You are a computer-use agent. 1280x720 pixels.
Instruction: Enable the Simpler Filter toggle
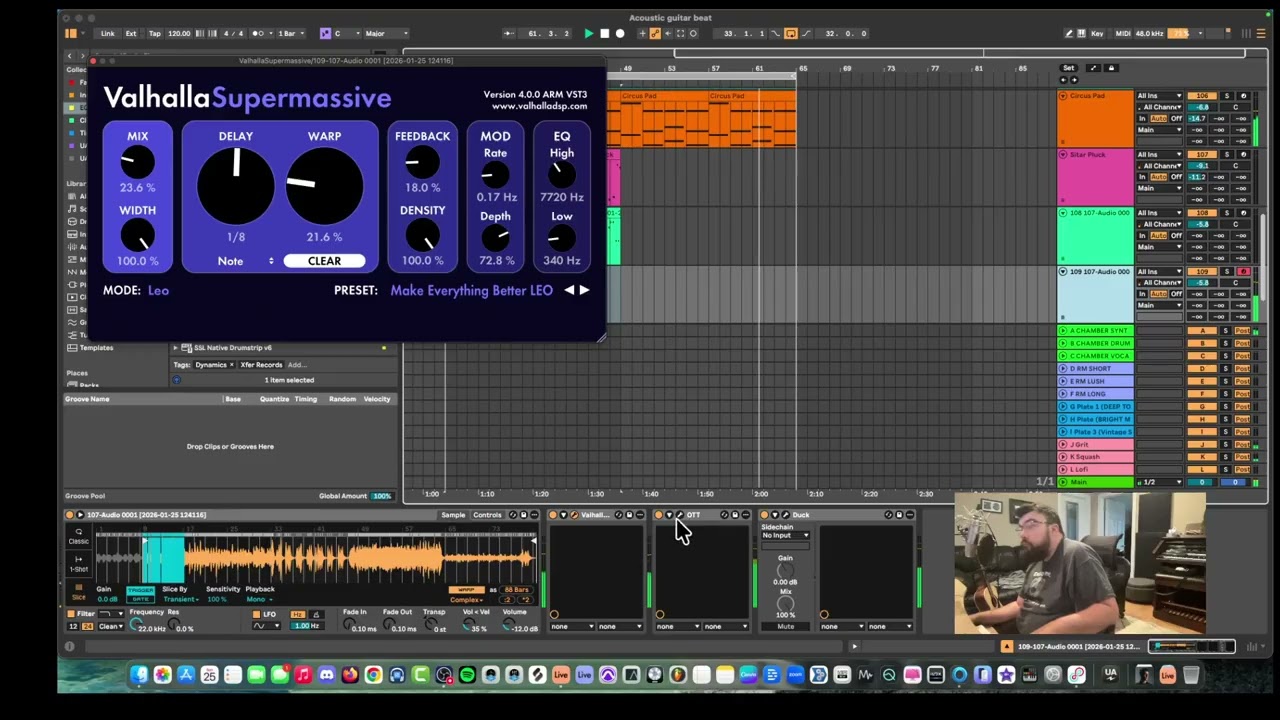(71, 613)
